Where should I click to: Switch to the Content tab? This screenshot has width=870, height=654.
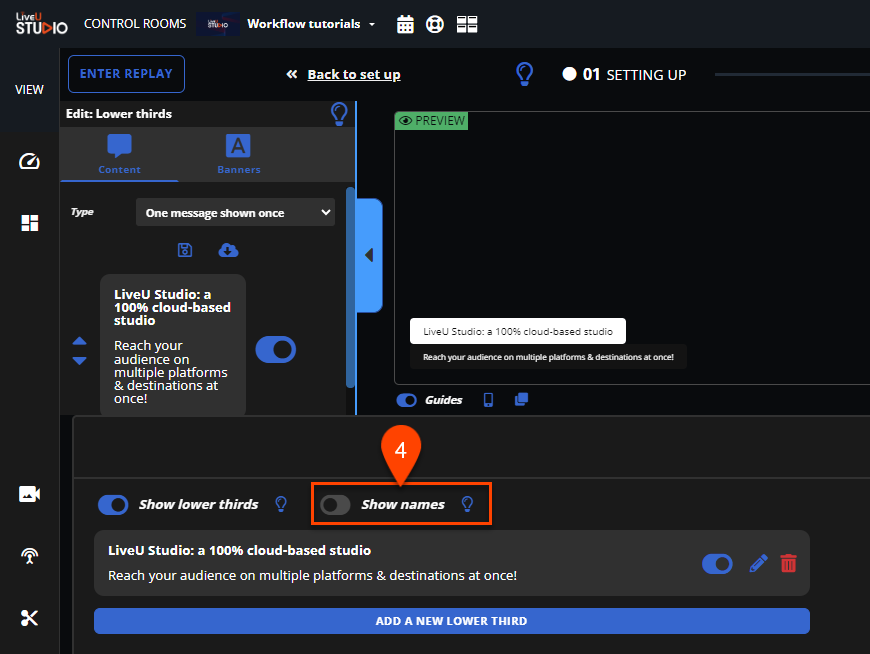click(x=119, y=155)
